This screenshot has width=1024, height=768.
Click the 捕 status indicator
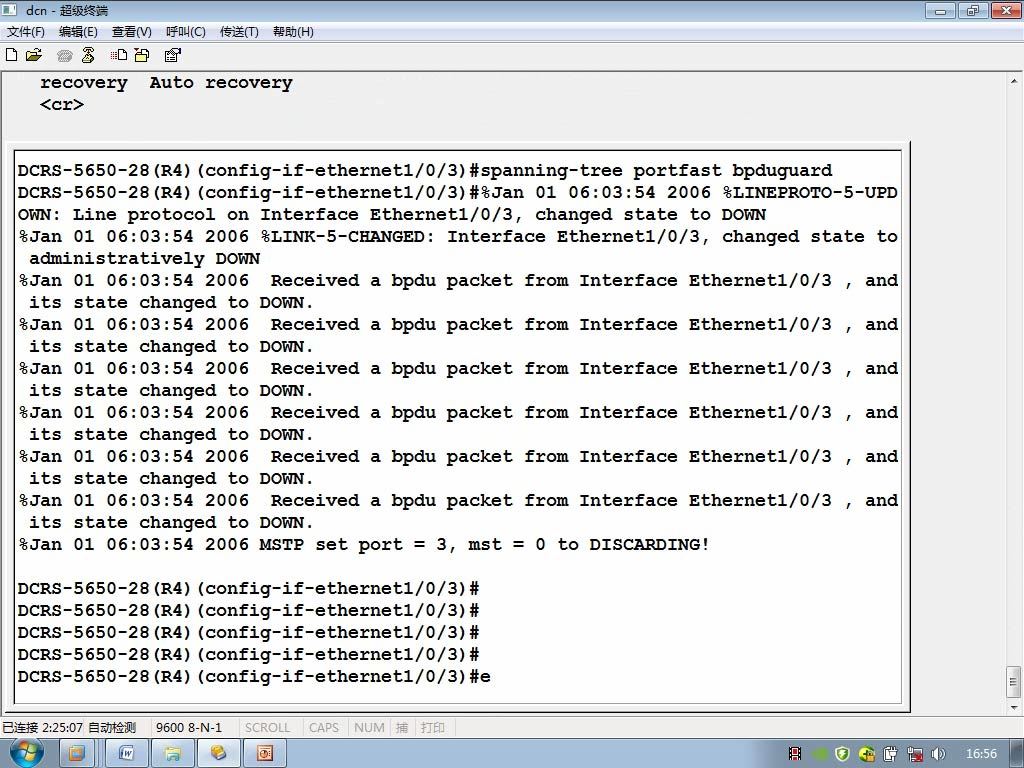(402, 728)
